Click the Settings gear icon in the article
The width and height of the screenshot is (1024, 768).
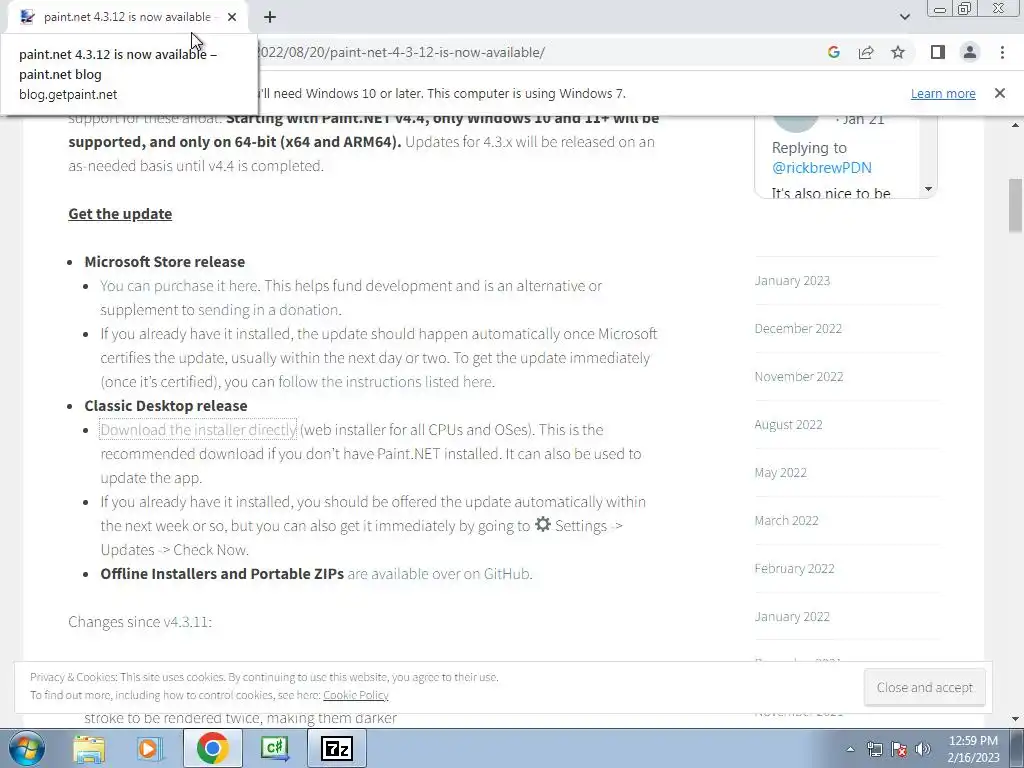pyautogui.click(x=543, y=524)
